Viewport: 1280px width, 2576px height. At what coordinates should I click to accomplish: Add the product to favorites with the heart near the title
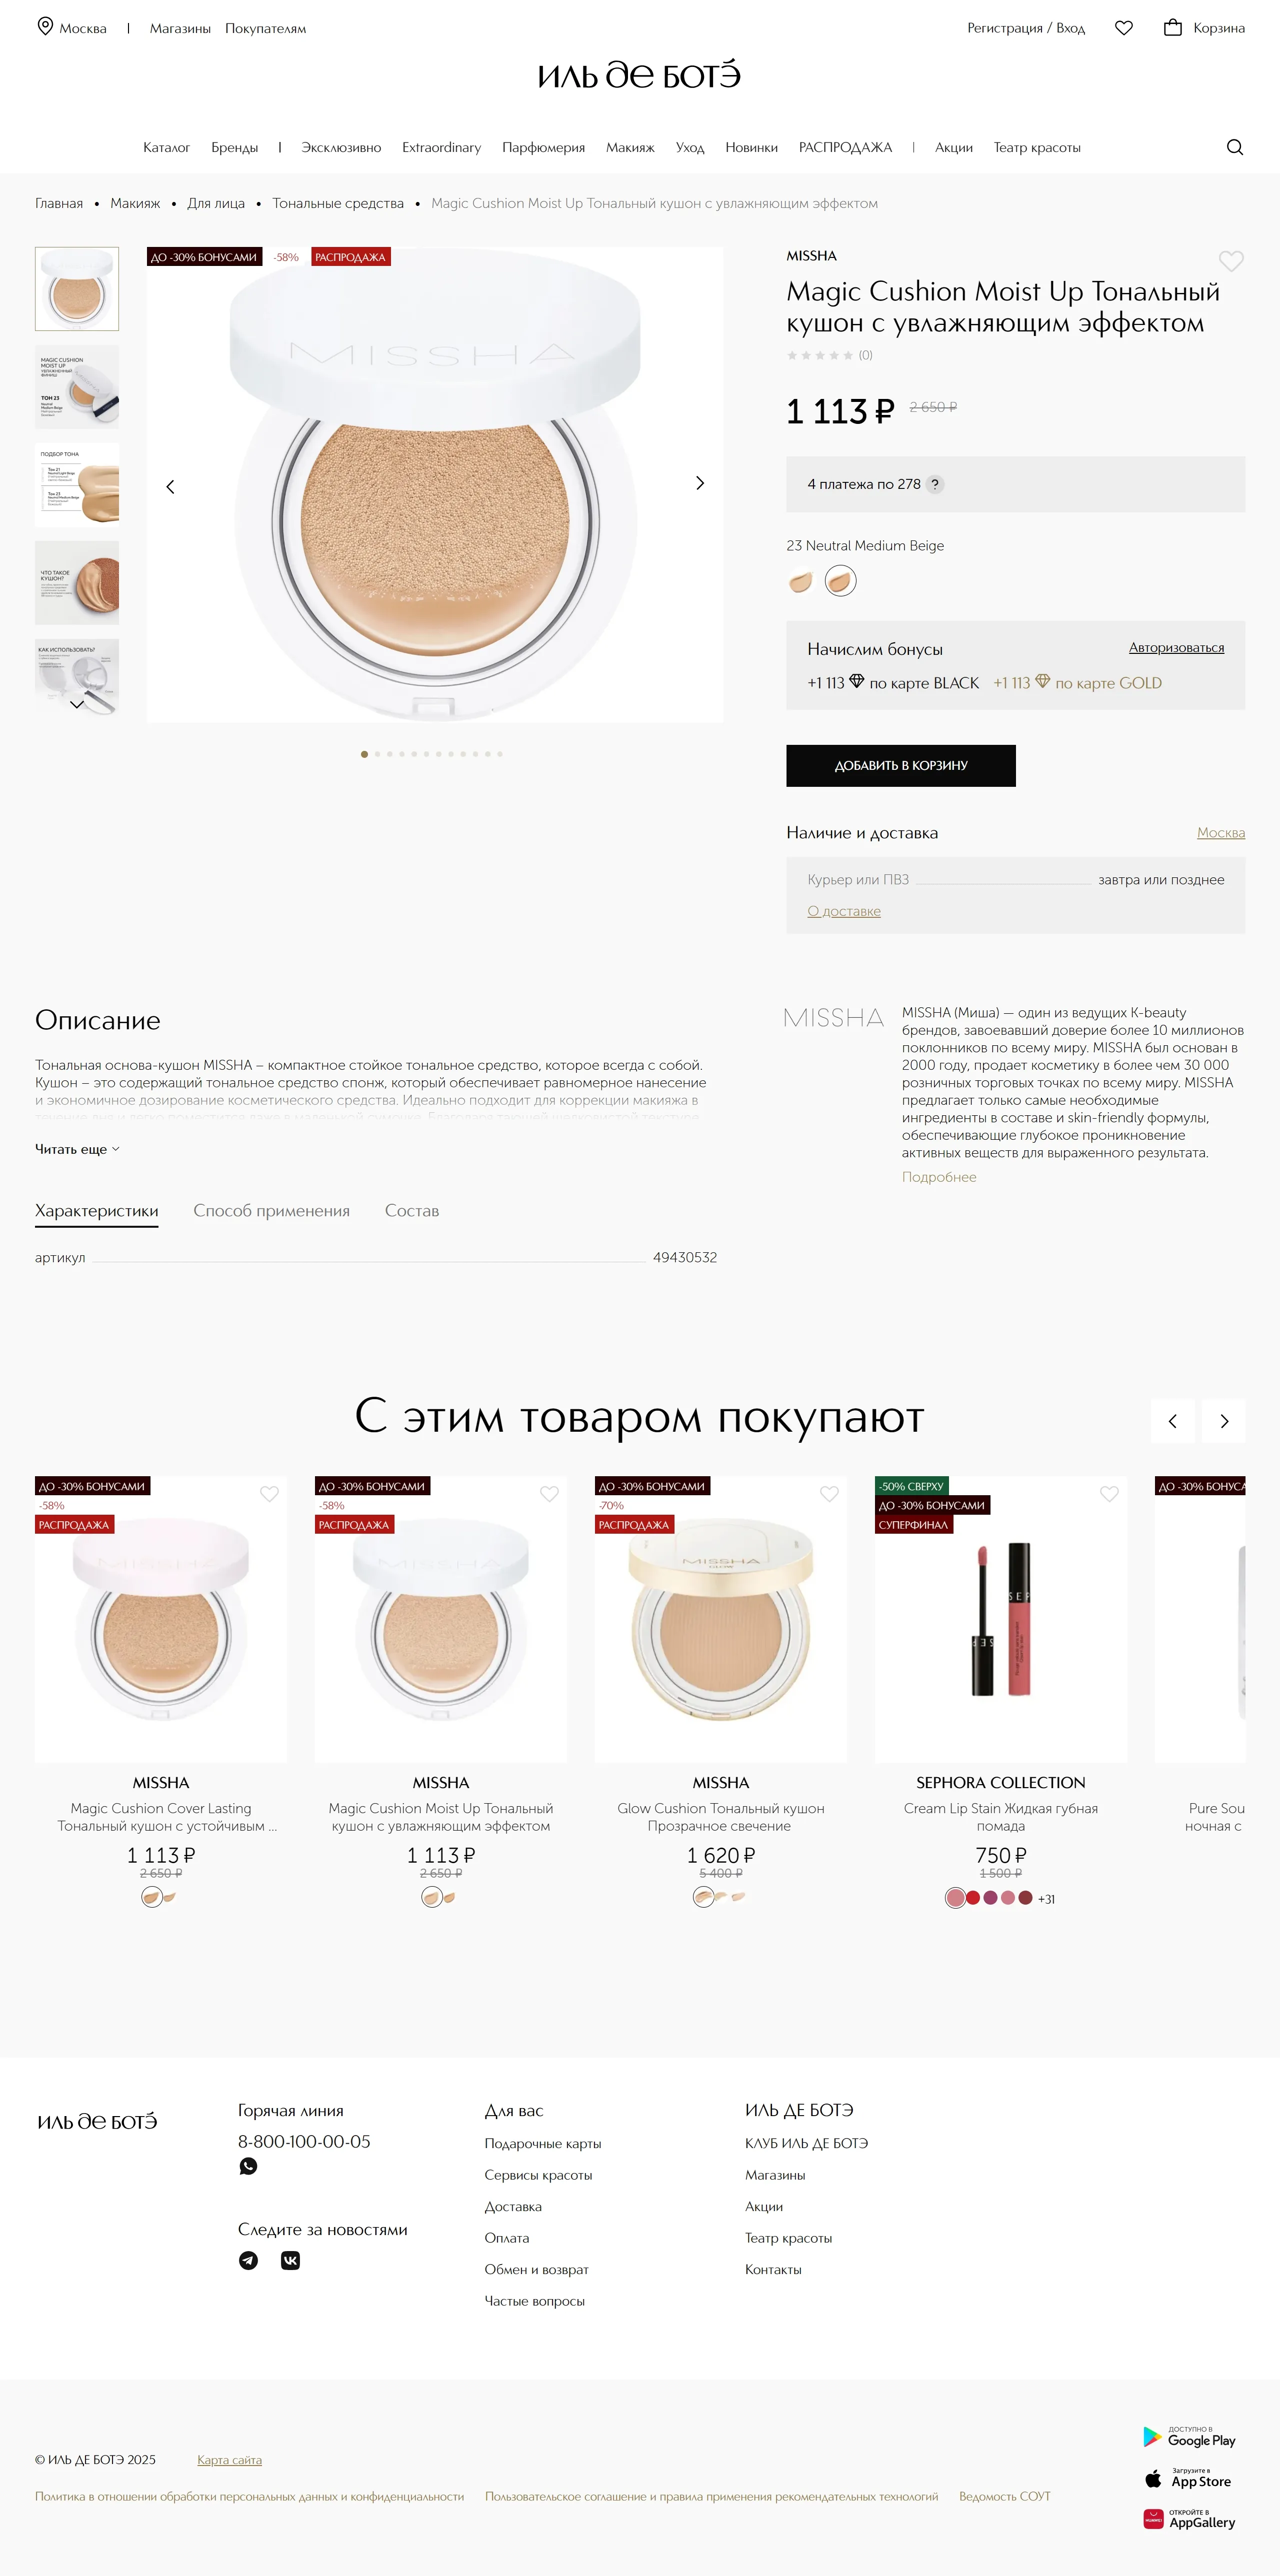pyautogui.click(x=1231, y=261)
